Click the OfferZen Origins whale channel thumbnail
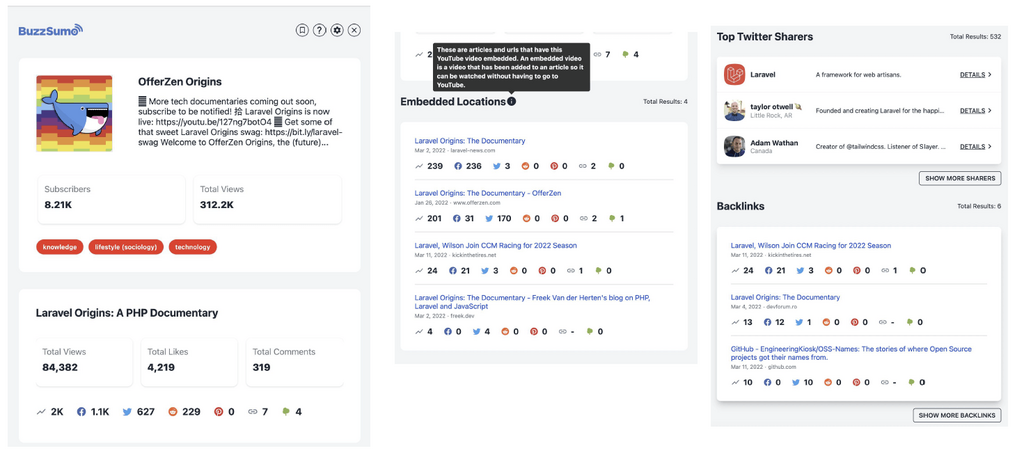This screenshot has height=460, width=1024. pos(74,113)
